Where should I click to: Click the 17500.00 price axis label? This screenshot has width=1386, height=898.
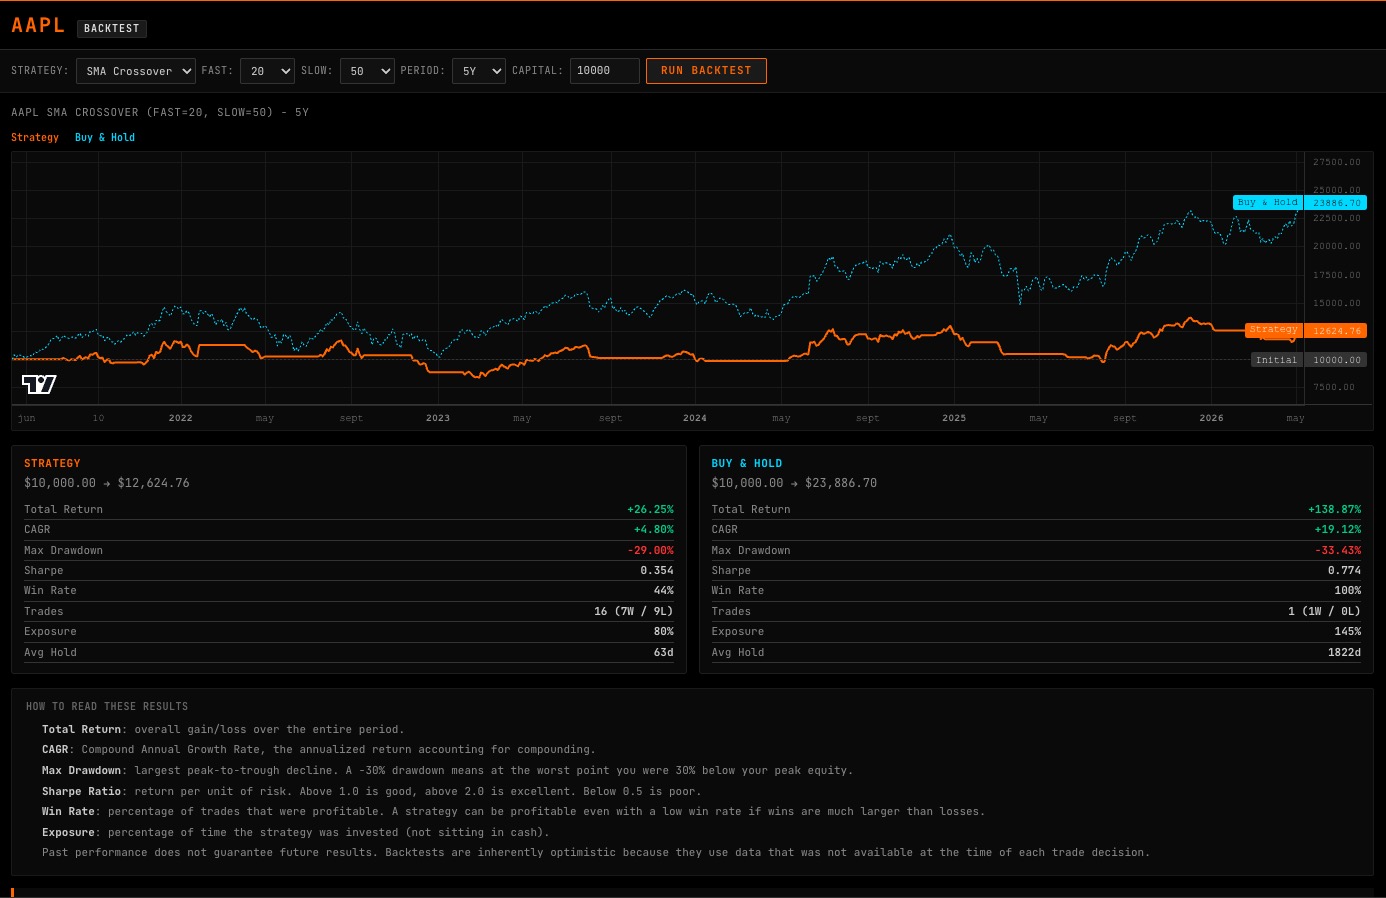(1337, 275)
